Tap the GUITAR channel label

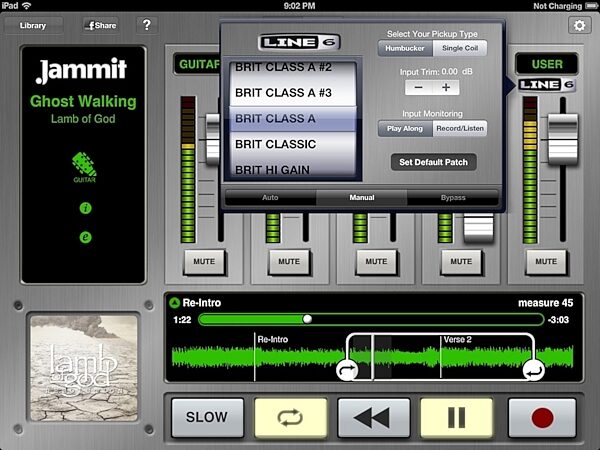199,64
